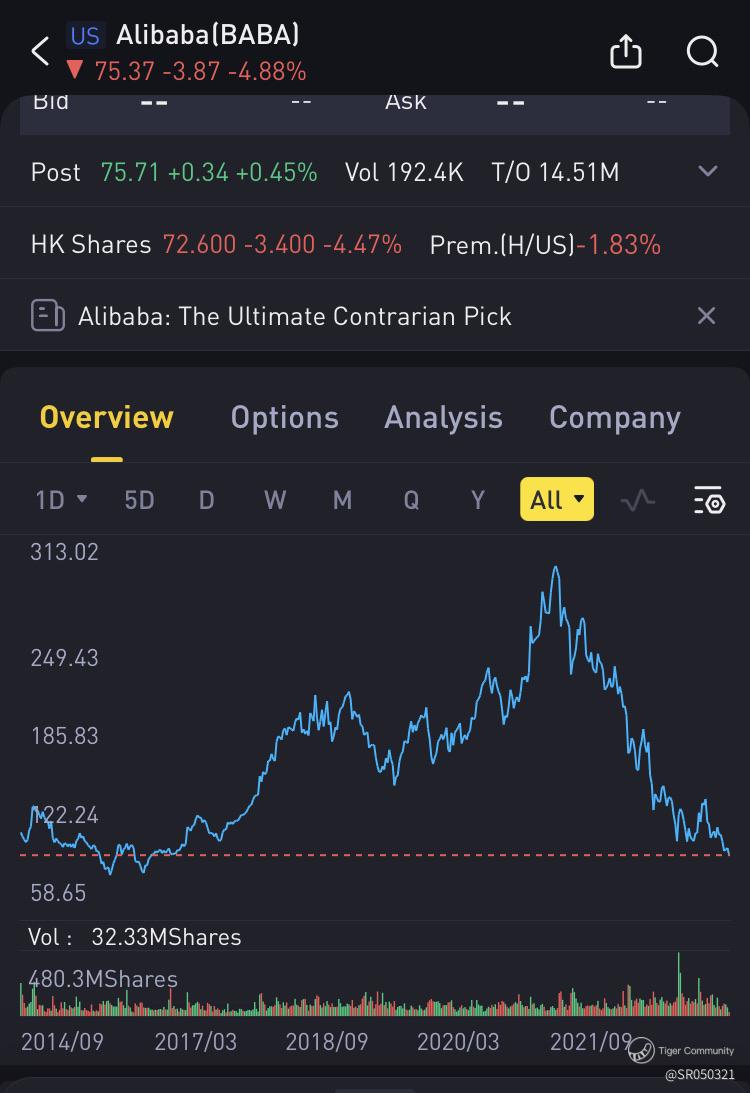The image size is (750, 1093).
Task: Dismiss the Contrarian Pick news banner
Action: 706,316
